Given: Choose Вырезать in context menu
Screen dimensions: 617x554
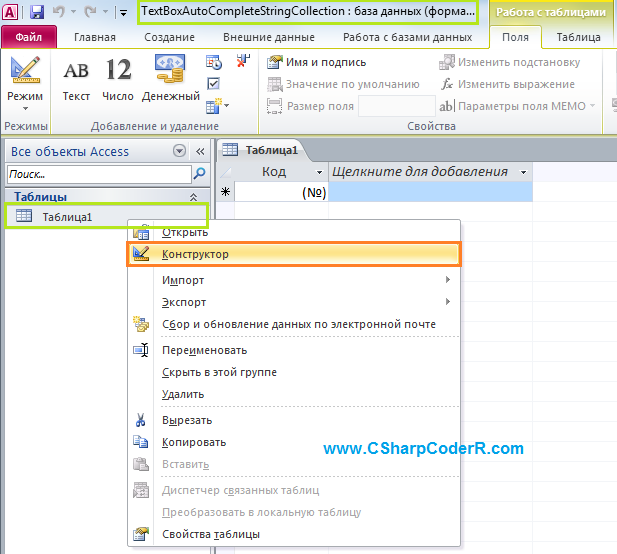Looking at the screenshot, I should 294,420.
